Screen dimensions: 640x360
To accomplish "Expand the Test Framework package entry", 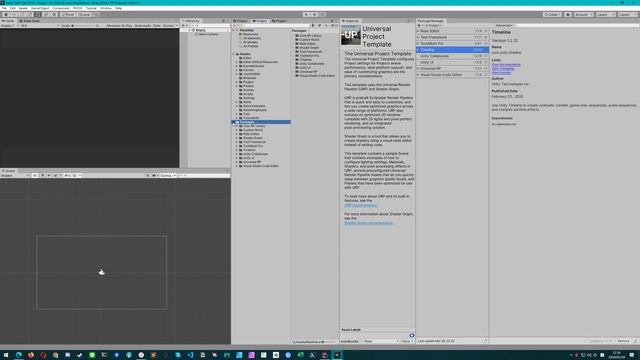I will click(x=418, y=37).
